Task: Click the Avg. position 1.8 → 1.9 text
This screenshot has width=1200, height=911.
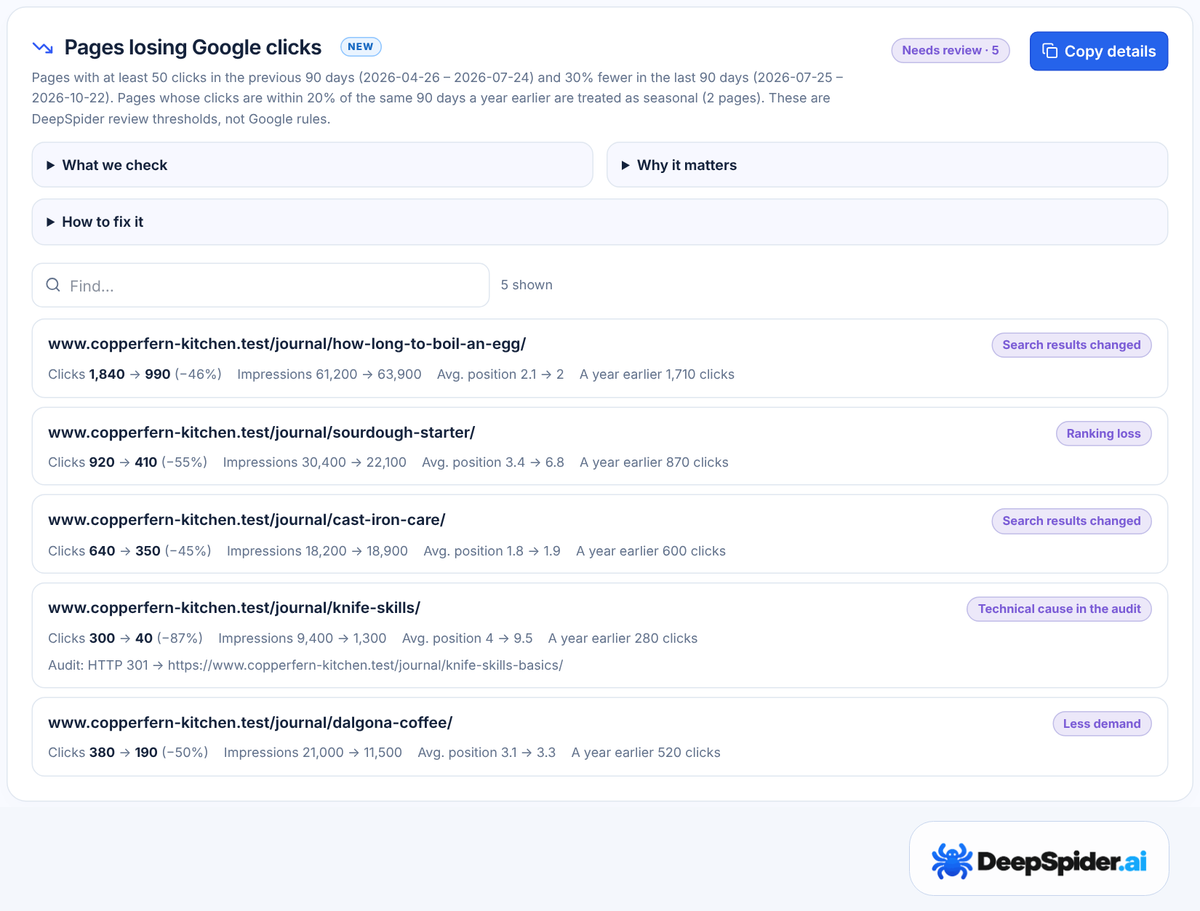Action: pos(492,550)
